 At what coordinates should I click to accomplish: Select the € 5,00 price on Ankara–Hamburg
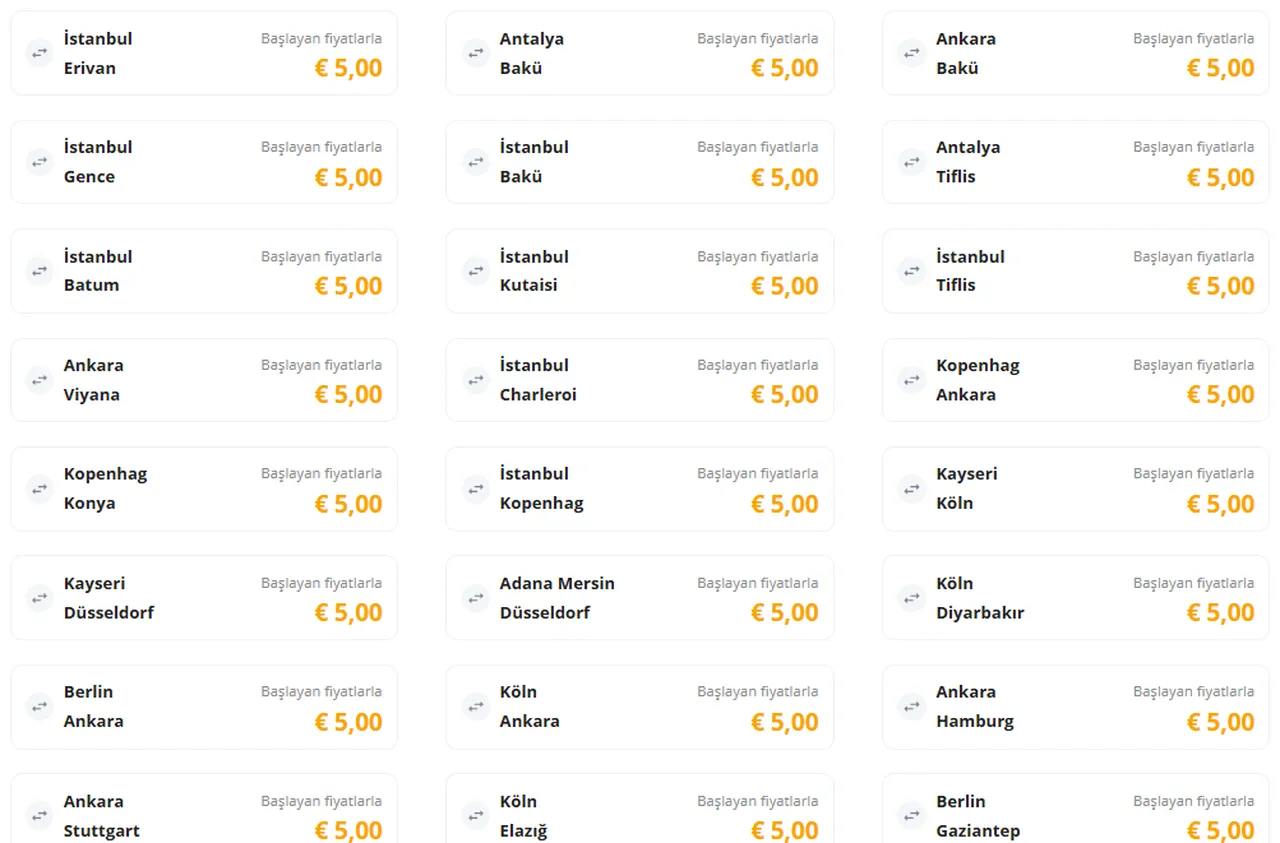point(1220,723)
